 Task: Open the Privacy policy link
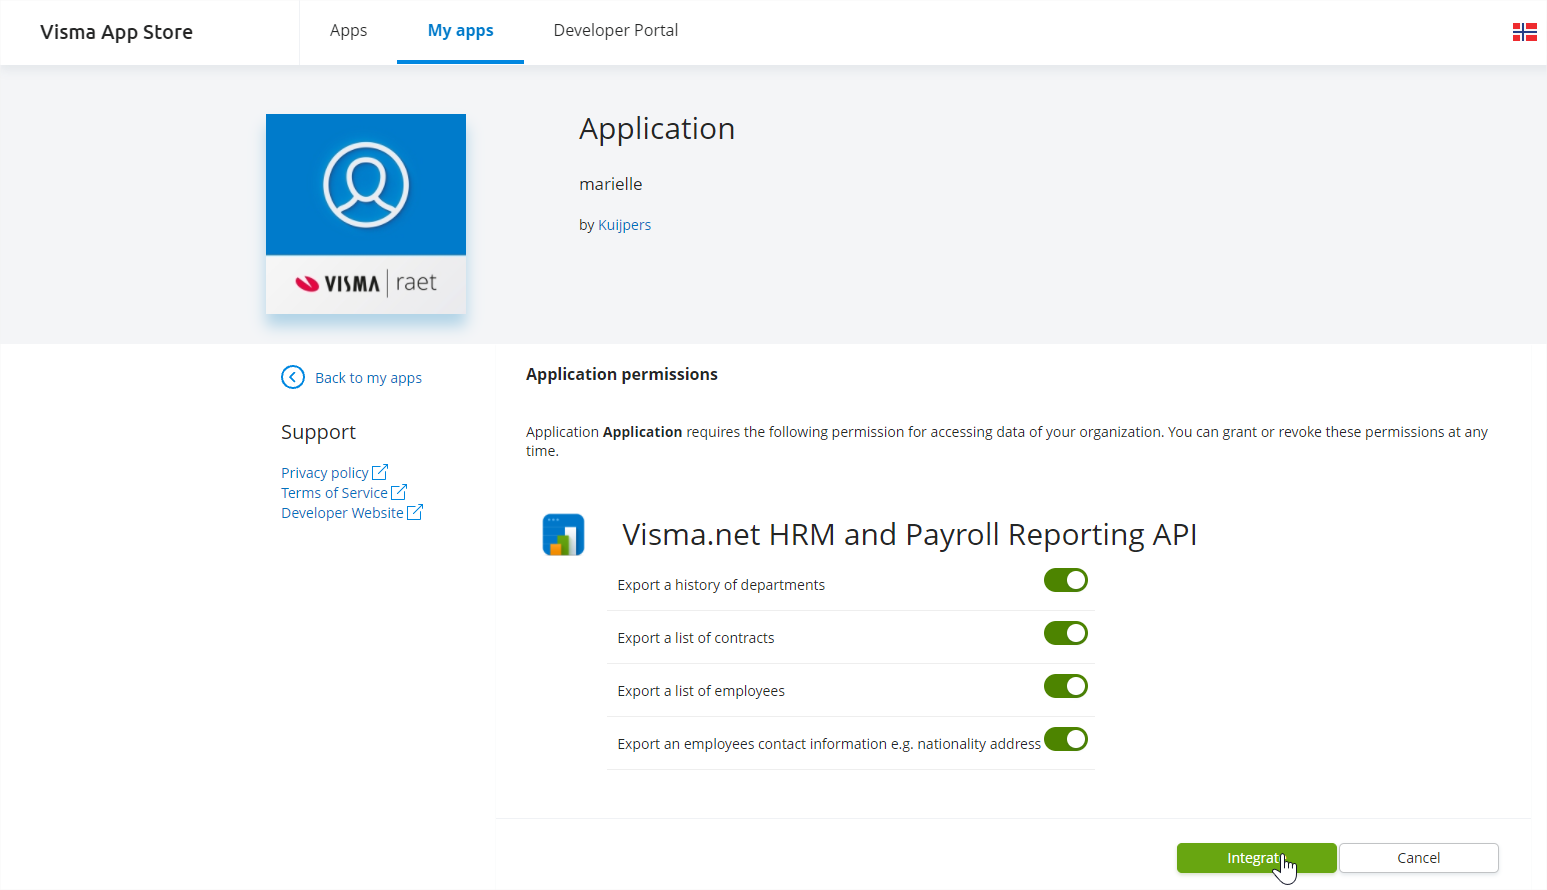click(x=325, y=473)
